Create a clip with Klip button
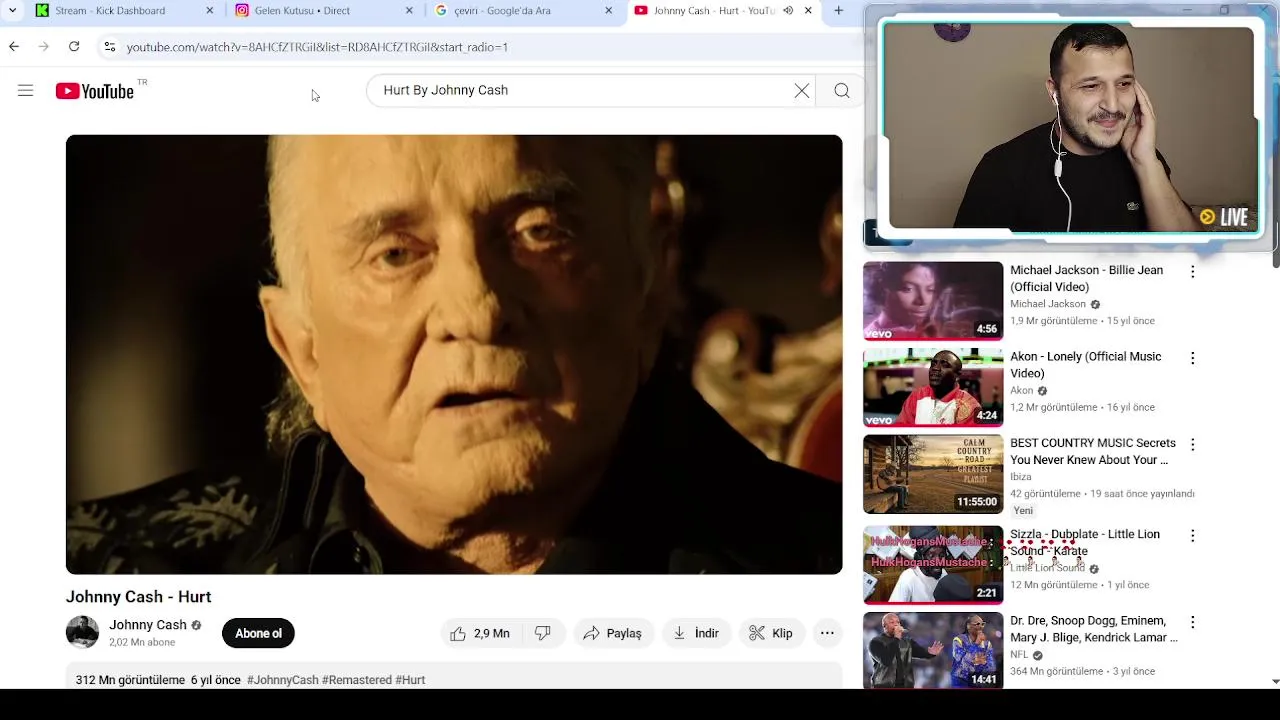The width and height of the screenshot is (1280, 720). (771, 634)
